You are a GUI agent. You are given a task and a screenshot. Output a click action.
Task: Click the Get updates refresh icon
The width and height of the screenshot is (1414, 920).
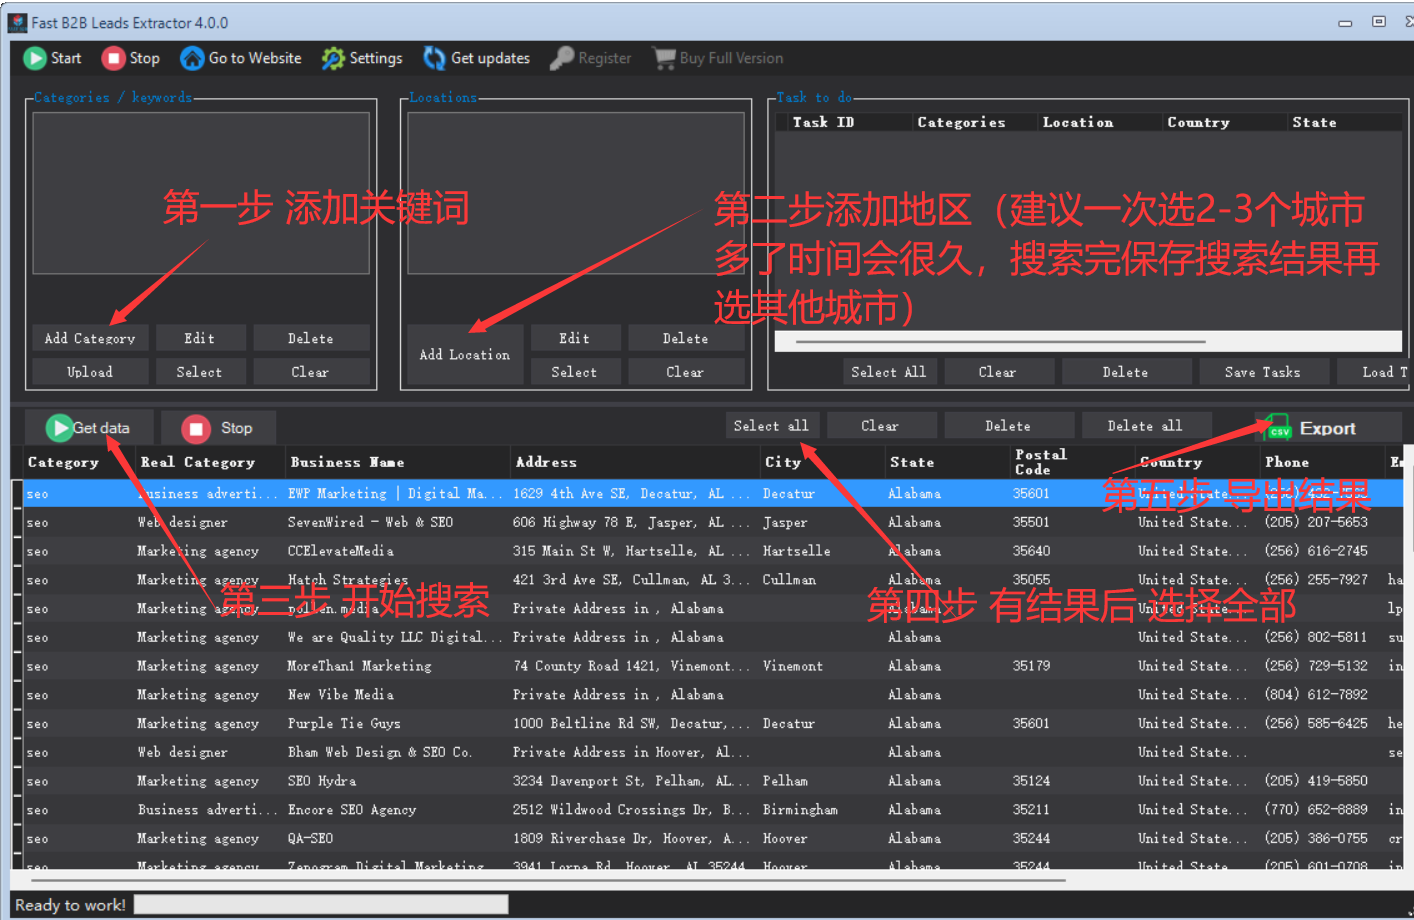(434, 58)
